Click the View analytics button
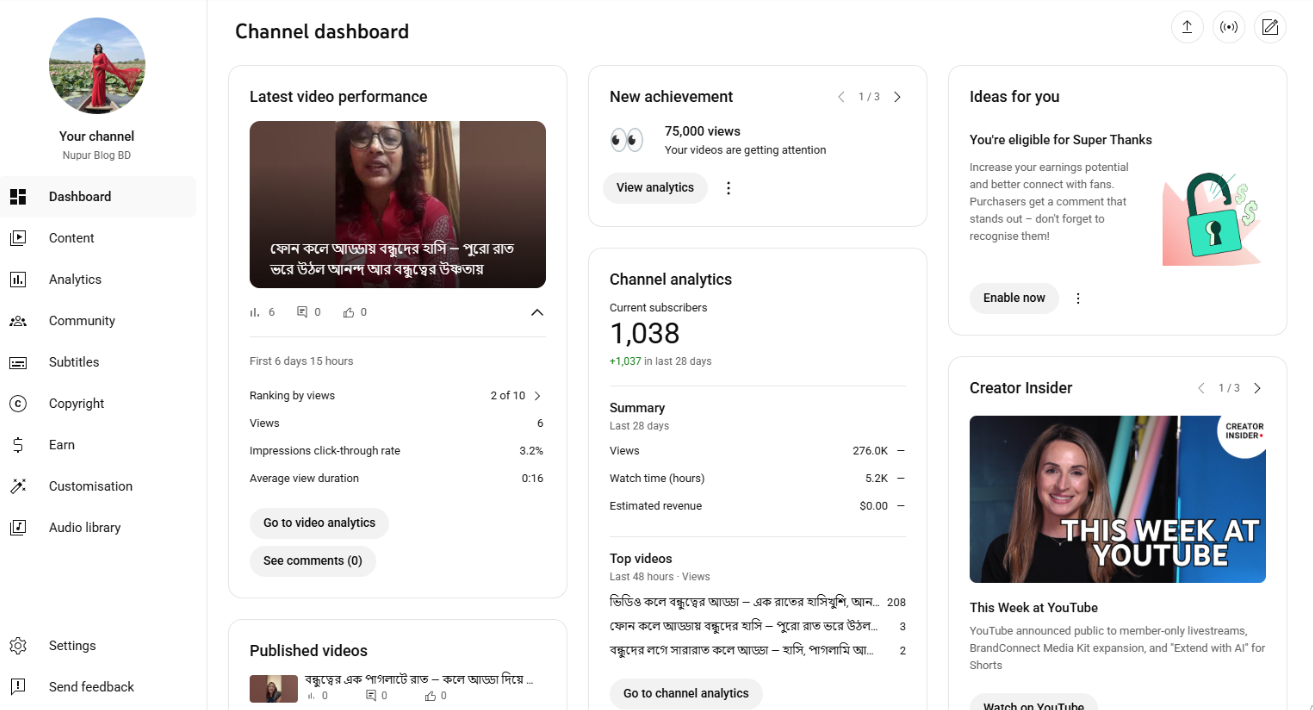The image size is (1313, 710). click(x=655, y=187)
